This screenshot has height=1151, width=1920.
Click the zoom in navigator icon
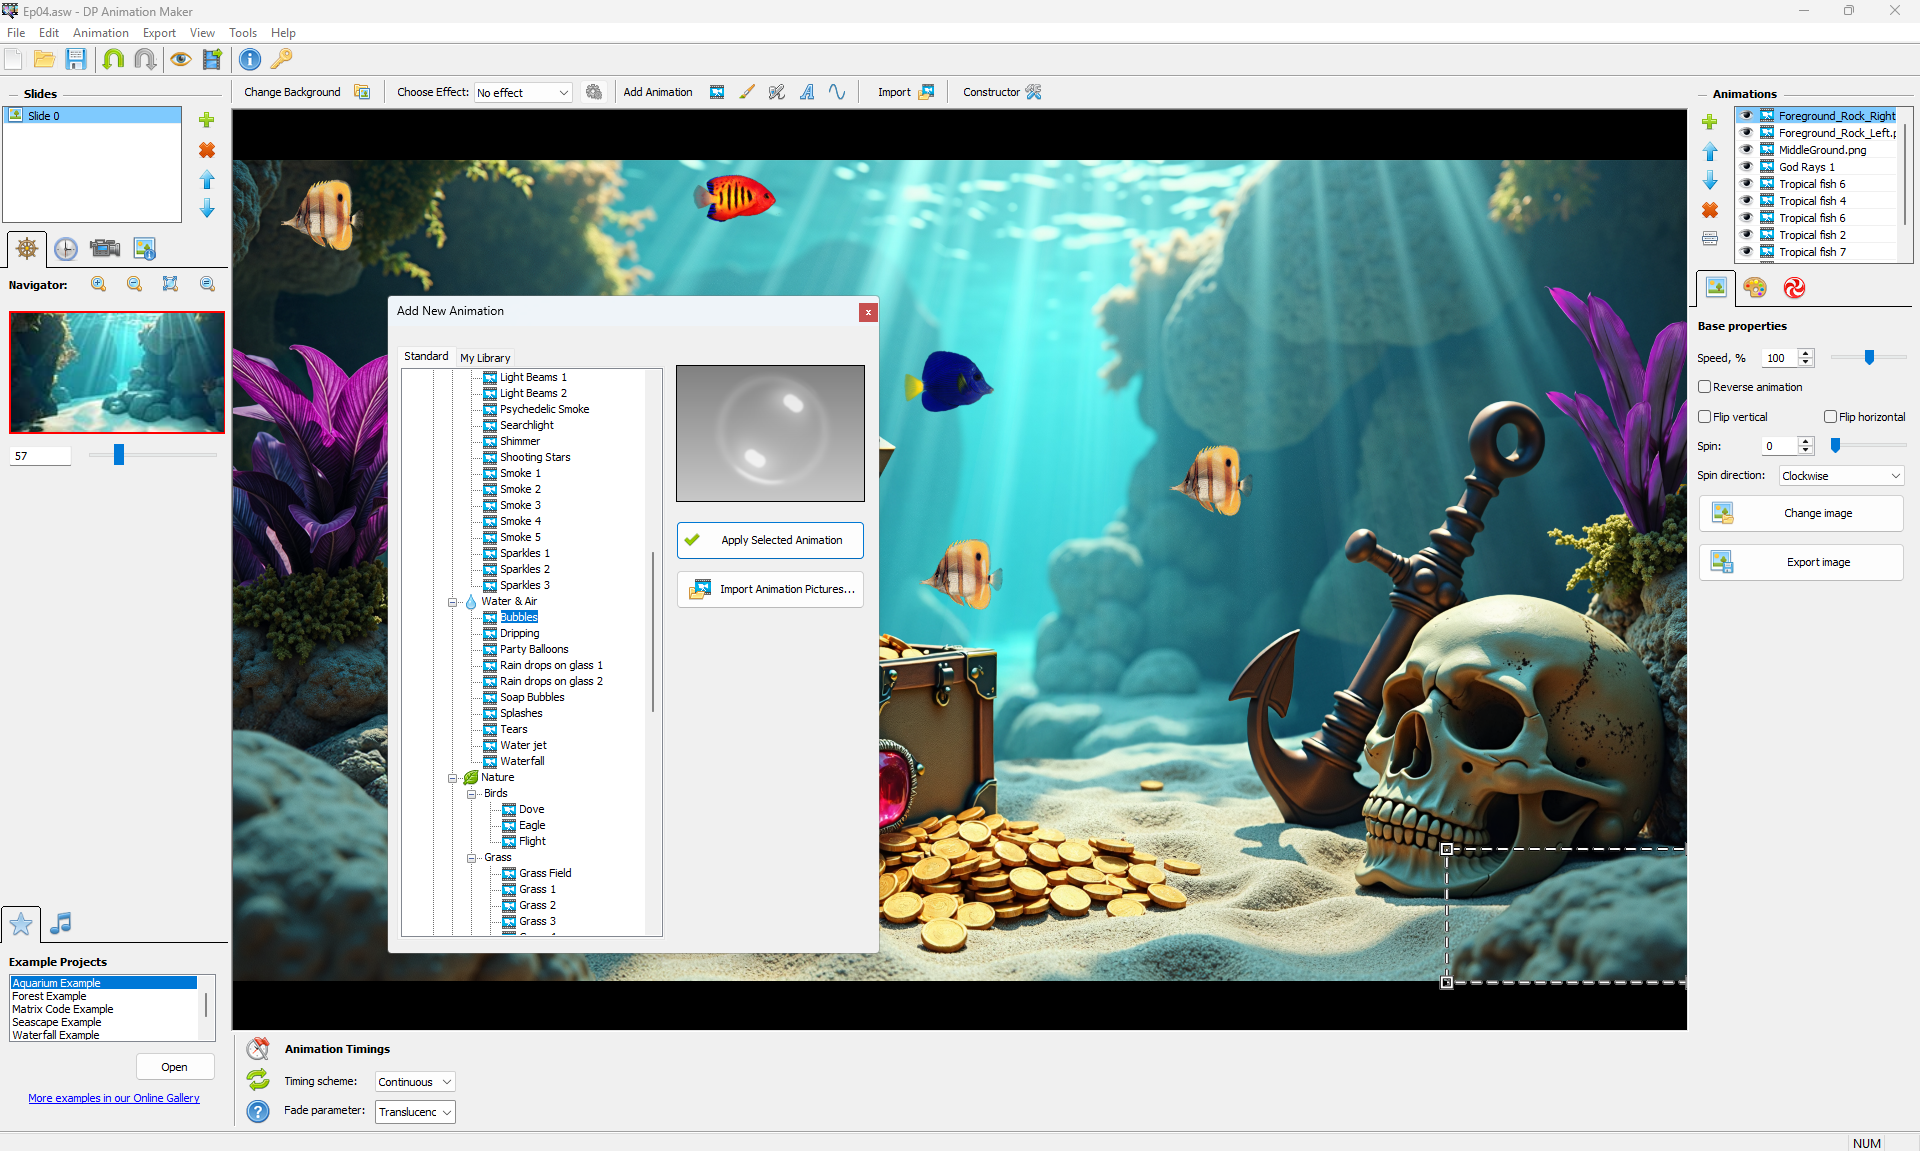(x=98, y=284)
